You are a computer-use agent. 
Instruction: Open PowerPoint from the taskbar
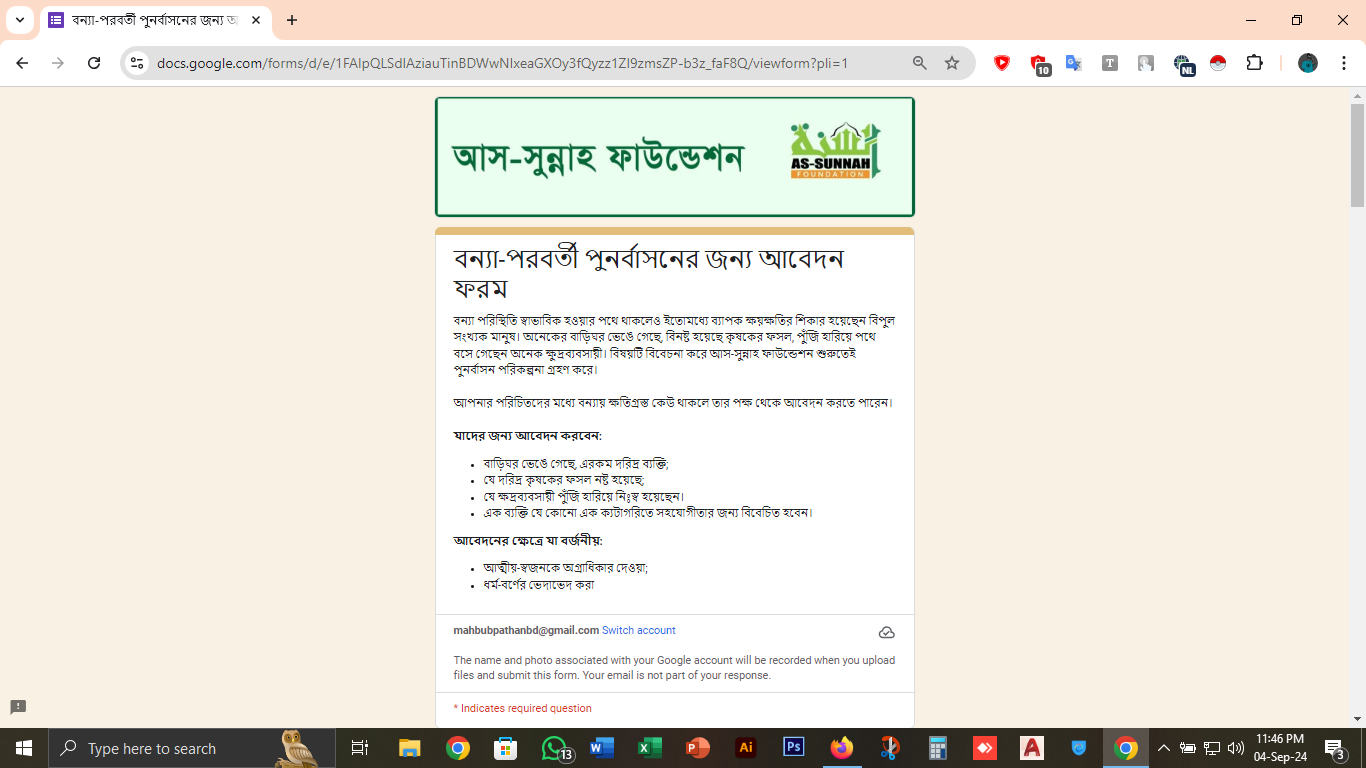click(698, 748)
